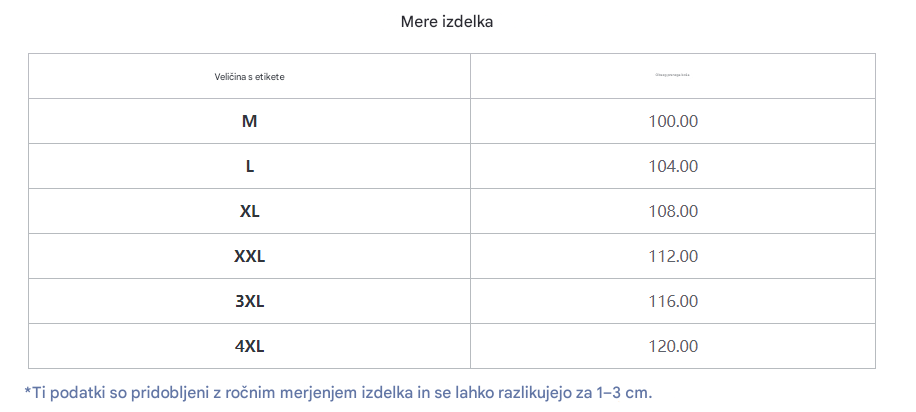Screen dimensions: 916x412
Task: Click the 104.00 measurement value
Action: (x=673, y=166)
